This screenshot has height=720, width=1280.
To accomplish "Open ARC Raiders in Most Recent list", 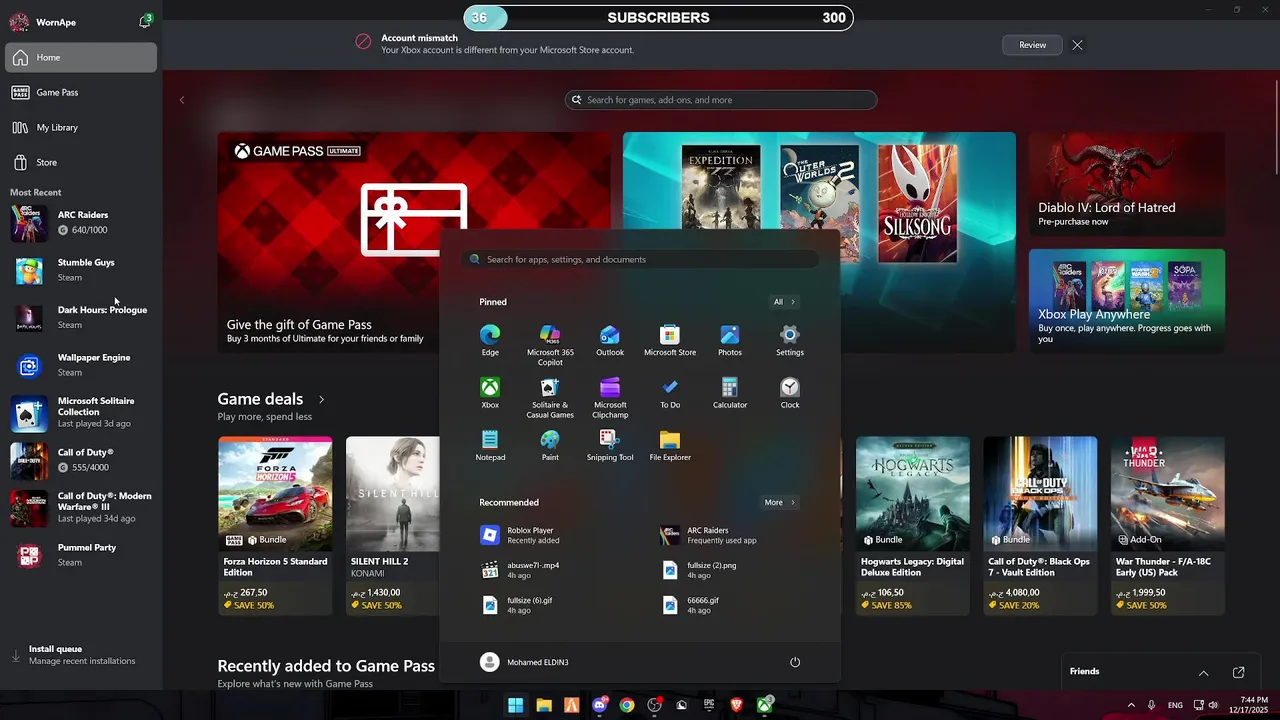I will coord(81,222).
